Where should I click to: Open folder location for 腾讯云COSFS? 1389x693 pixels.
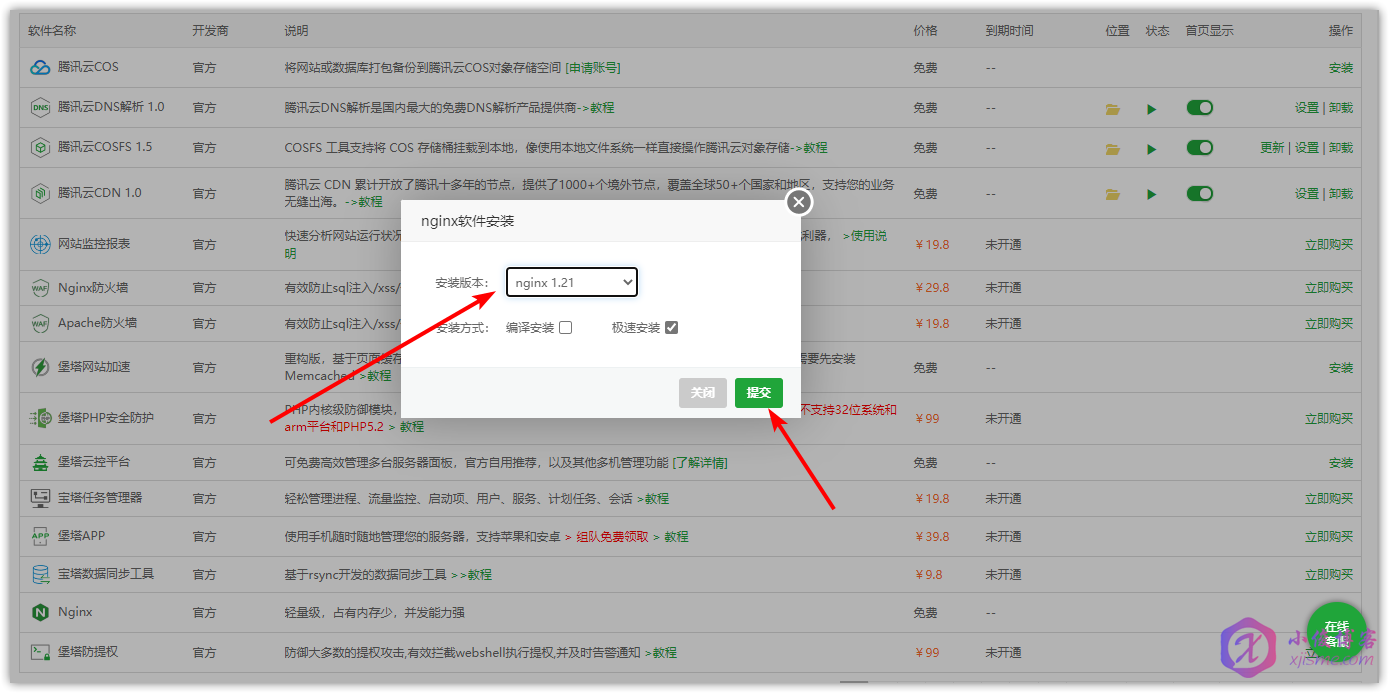(x=1112, y=149)
